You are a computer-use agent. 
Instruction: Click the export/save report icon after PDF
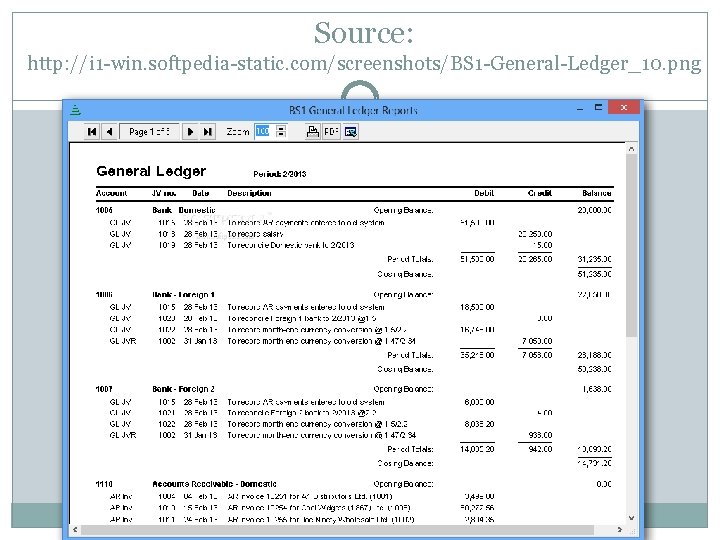[x=351, y=132]
